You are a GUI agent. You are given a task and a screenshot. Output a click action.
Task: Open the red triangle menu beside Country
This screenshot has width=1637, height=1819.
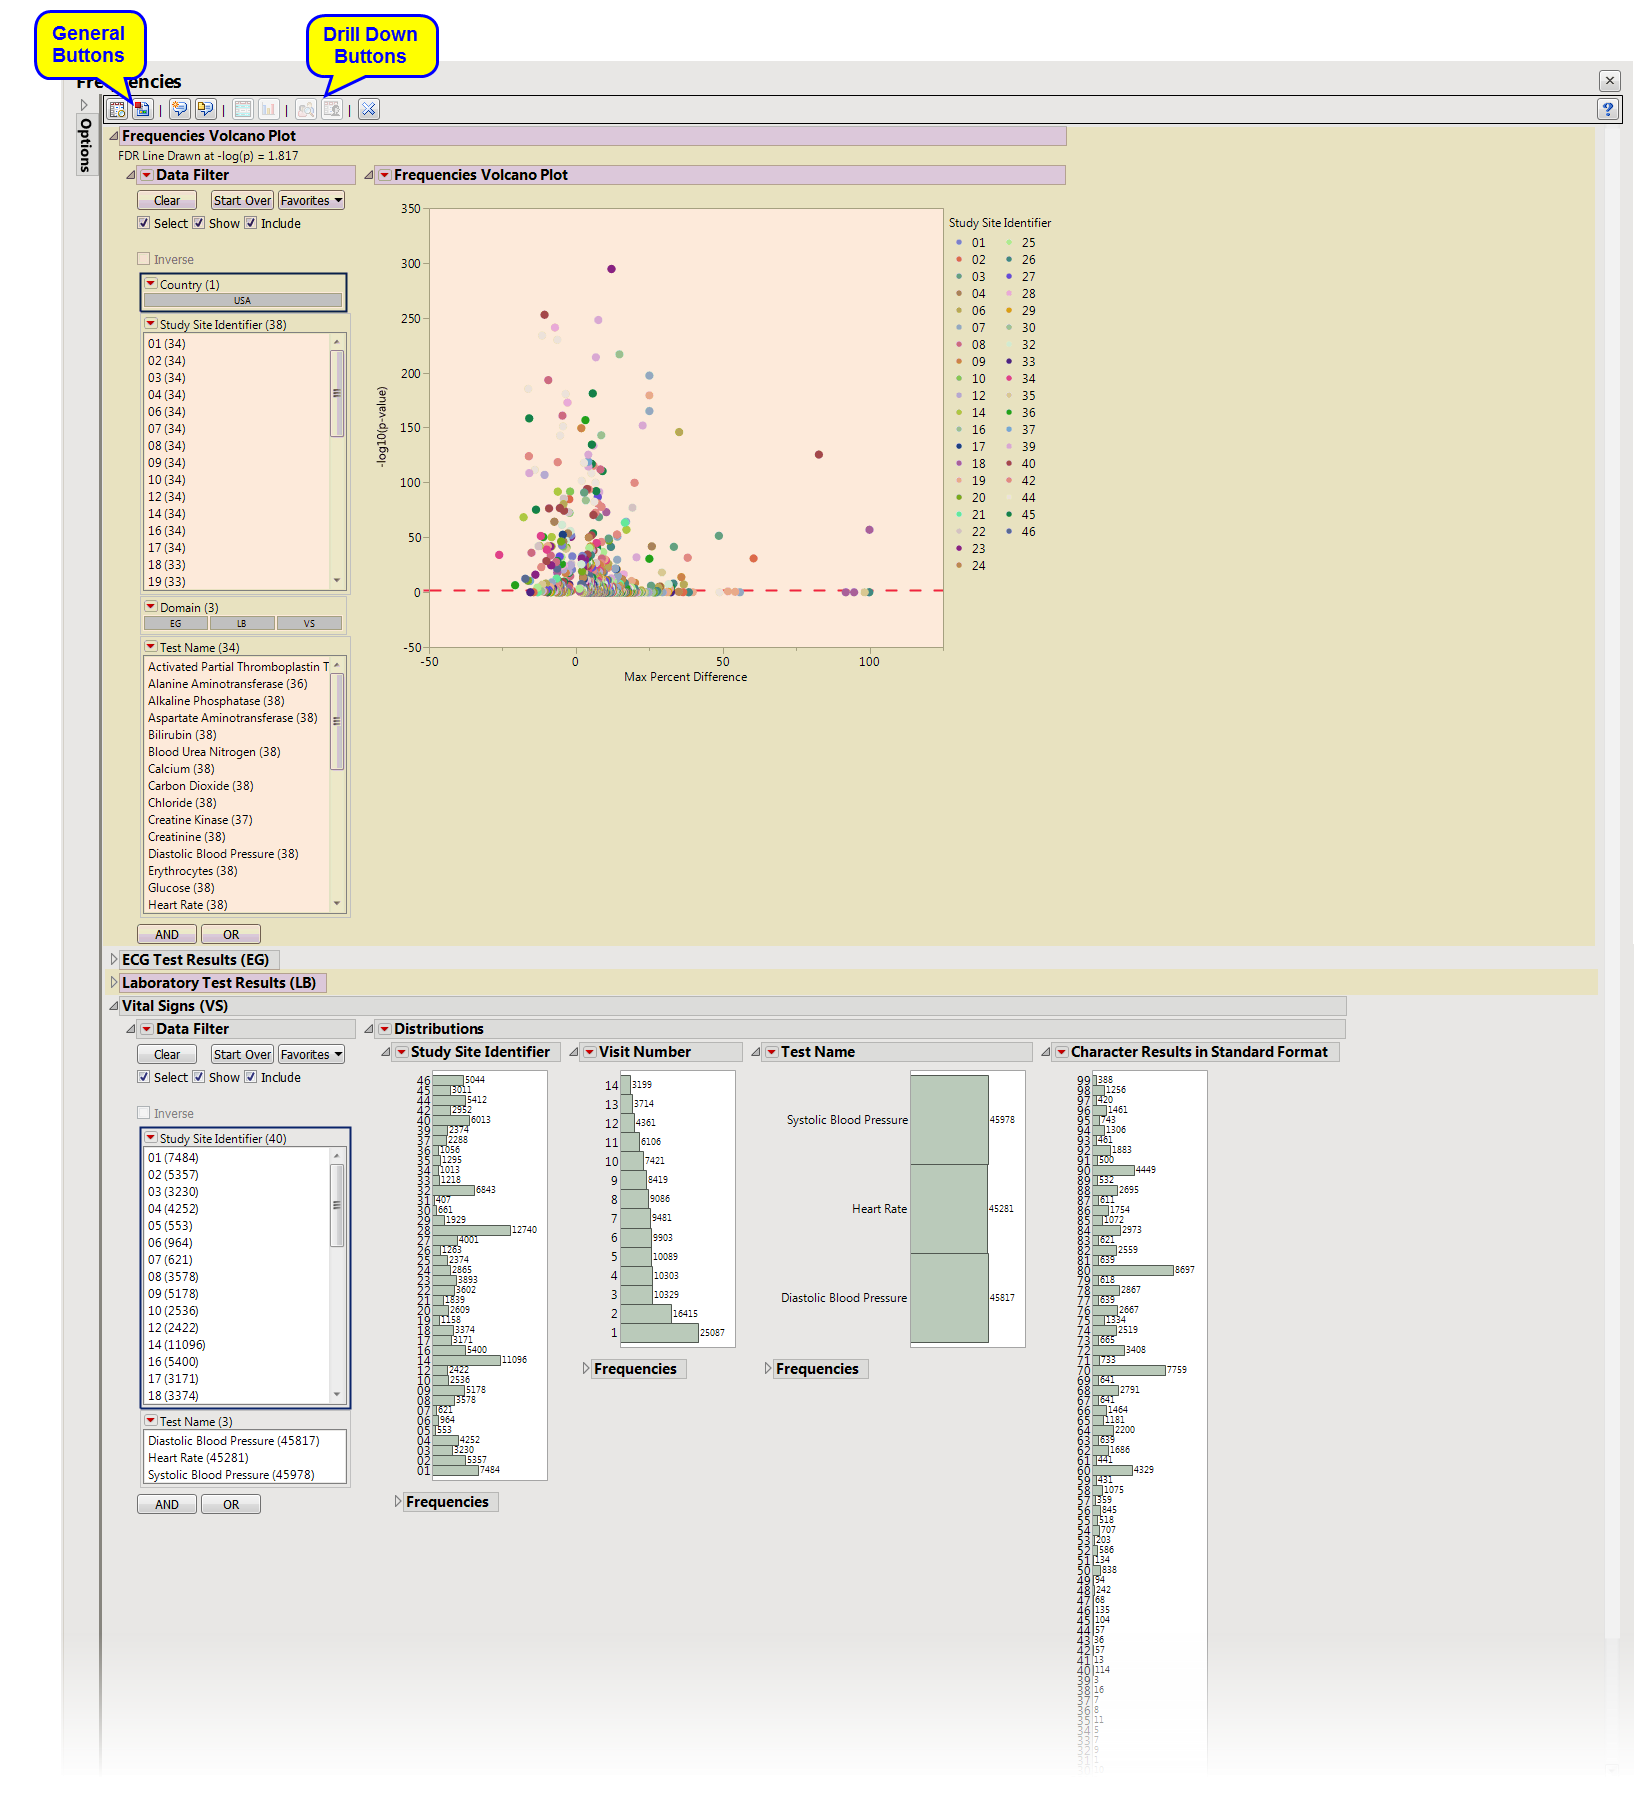(x=151, y=285)
